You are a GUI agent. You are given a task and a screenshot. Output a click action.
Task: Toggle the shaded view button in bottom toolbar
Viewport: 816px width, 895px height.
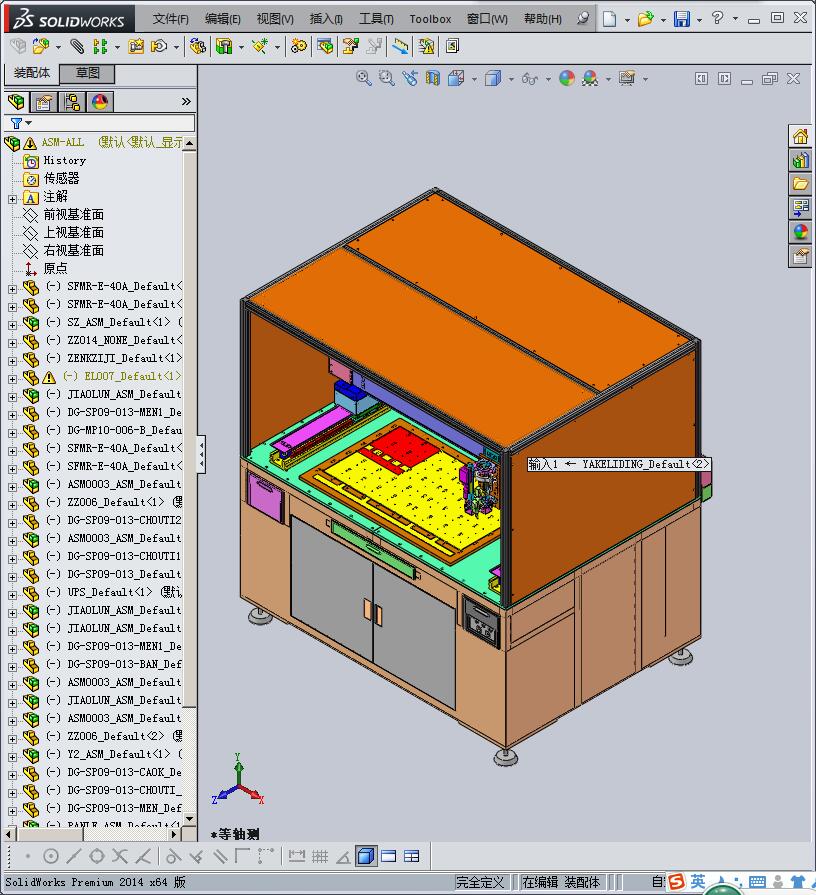pyautogui.click(x=365, y=856)
